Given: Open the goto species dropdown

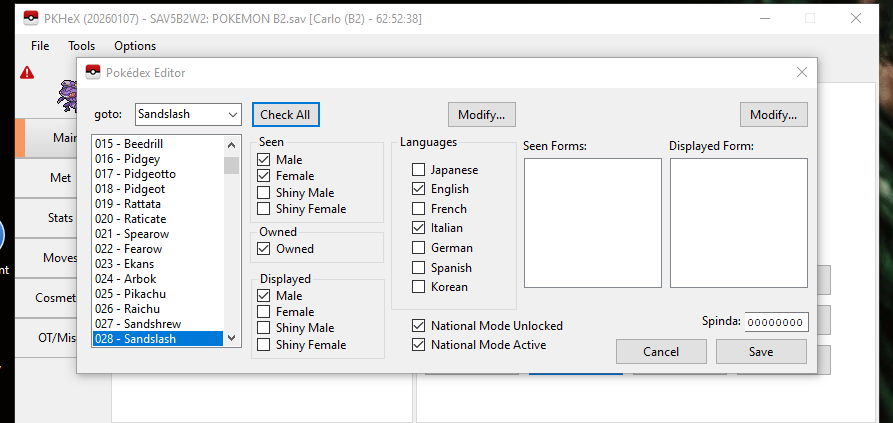Looking at the screenshot, I should [232, 114].
